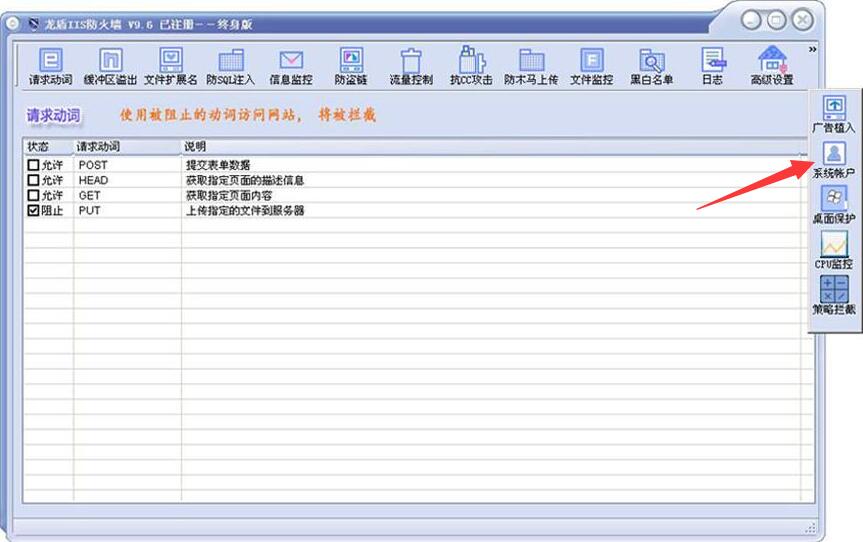Select the 文件扩展名 toolbar icon

[171, 67]
